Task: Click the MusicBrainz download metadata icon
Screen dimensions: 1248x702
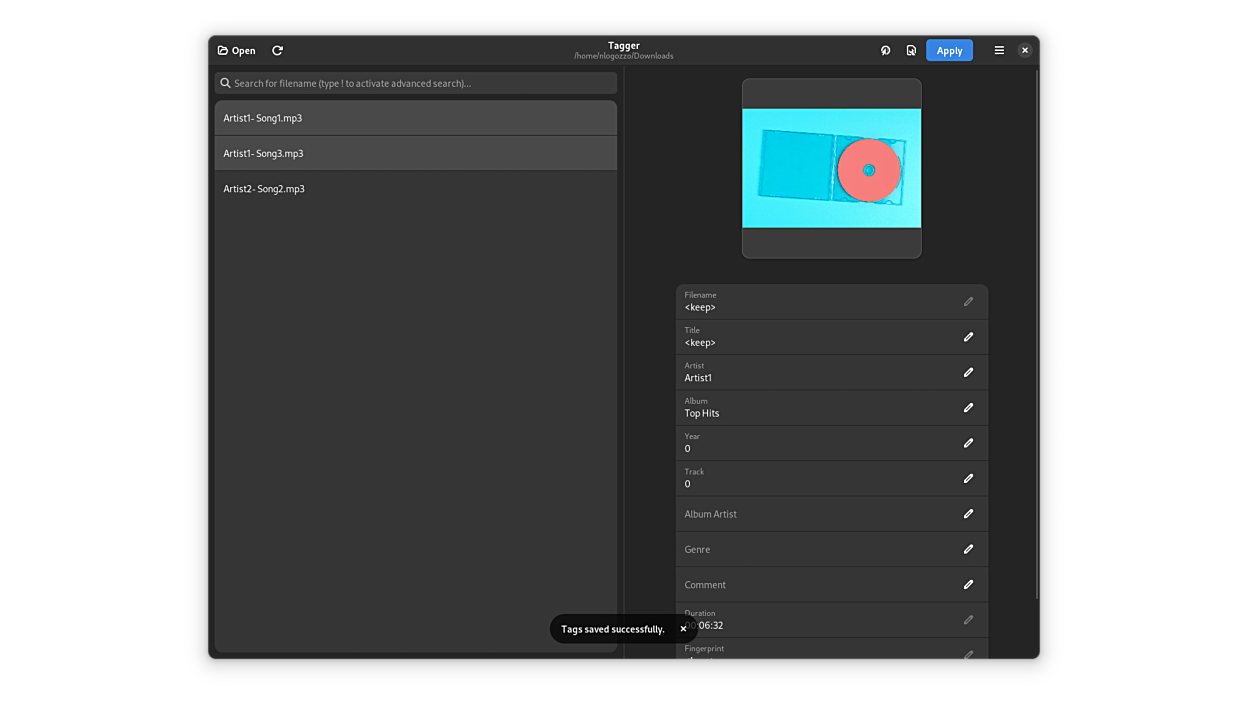Action: (x=885, y=50)
